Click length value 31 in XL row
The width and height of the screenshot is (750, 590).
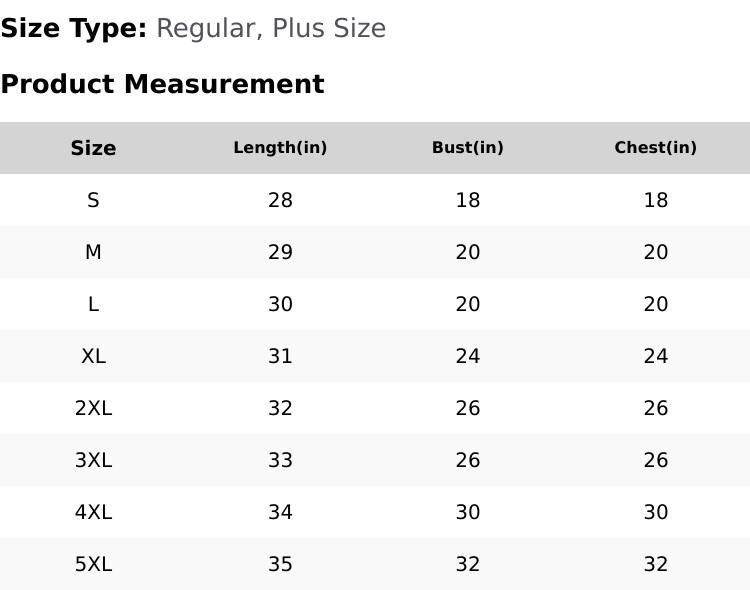[x=280, y=356]
